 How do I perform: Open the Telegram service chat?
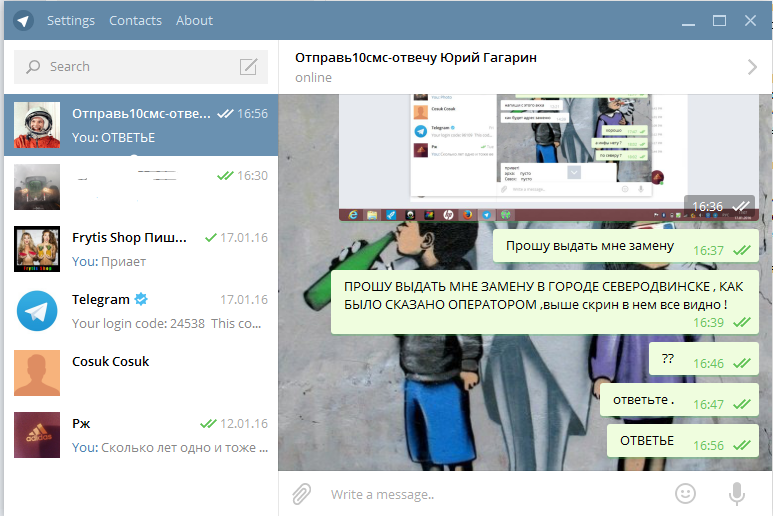(141, 311)
